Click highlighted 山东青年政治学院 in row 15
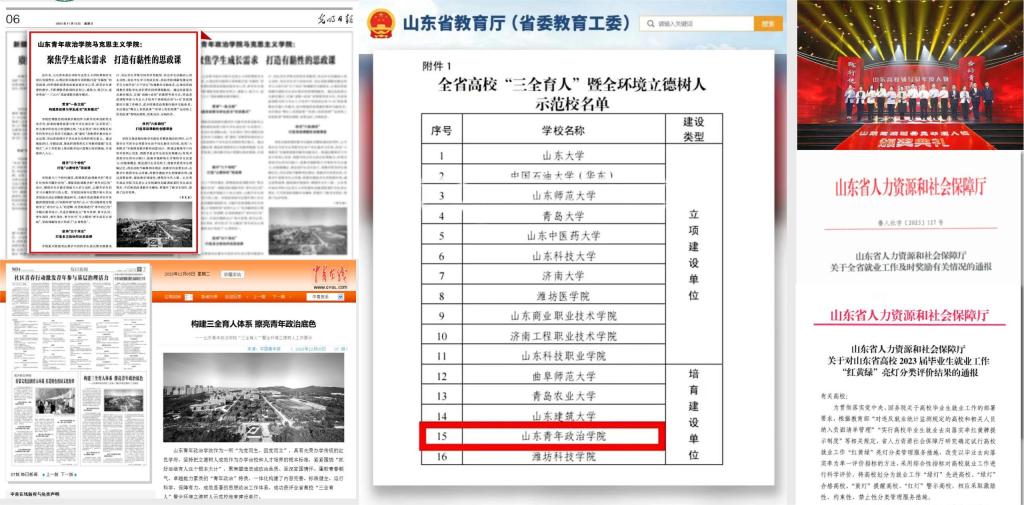 tap(563, 435)
